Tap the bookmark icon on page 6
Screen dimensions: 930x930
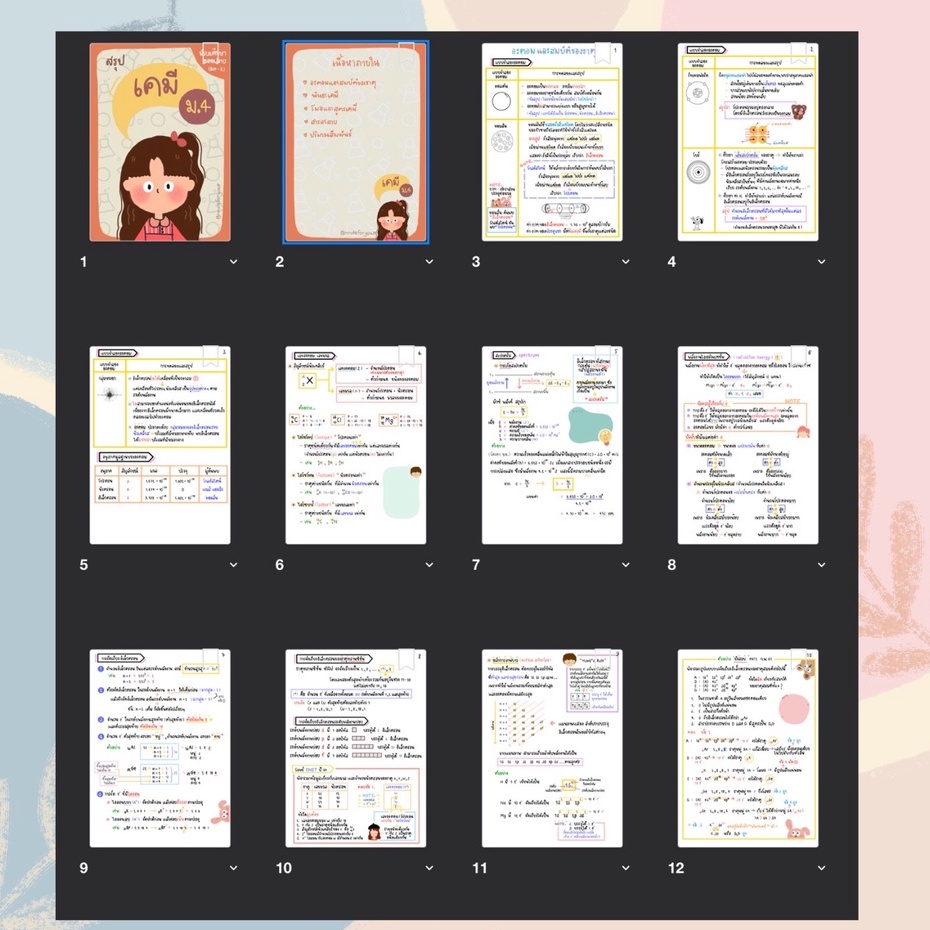(x=406, y=356)
